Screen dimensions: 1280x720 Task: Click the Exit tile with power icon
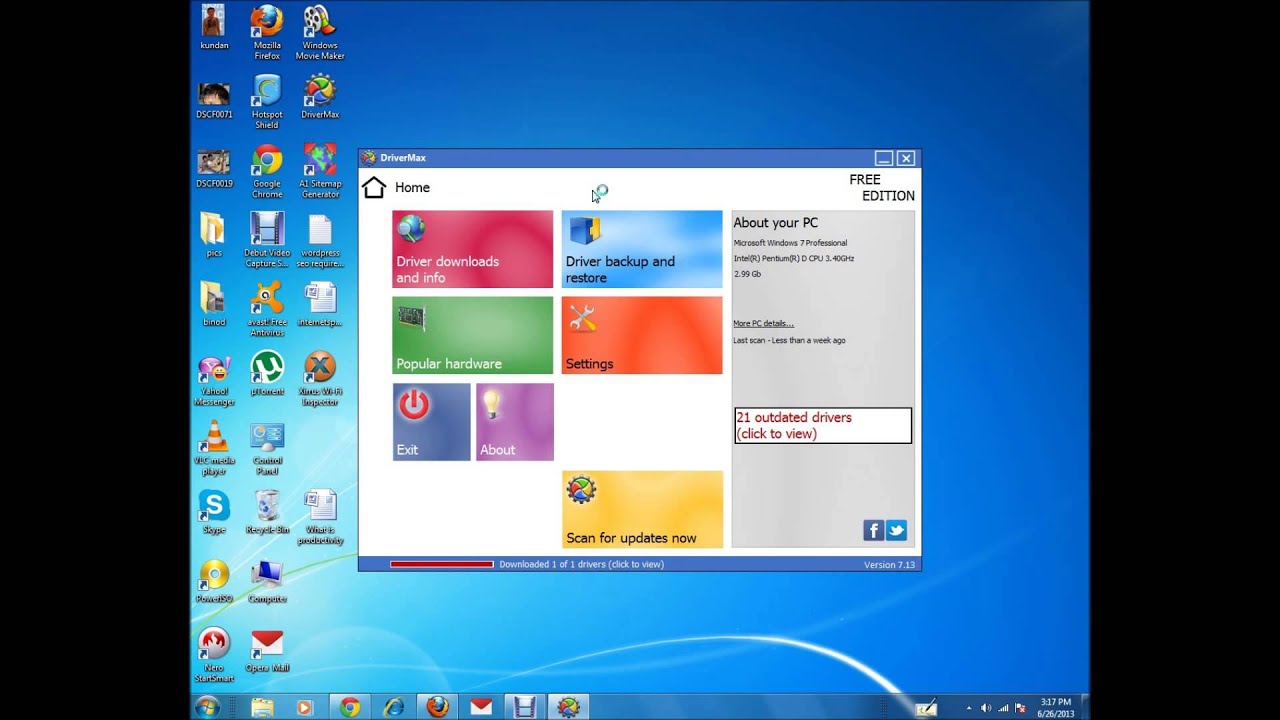[431, 422]
